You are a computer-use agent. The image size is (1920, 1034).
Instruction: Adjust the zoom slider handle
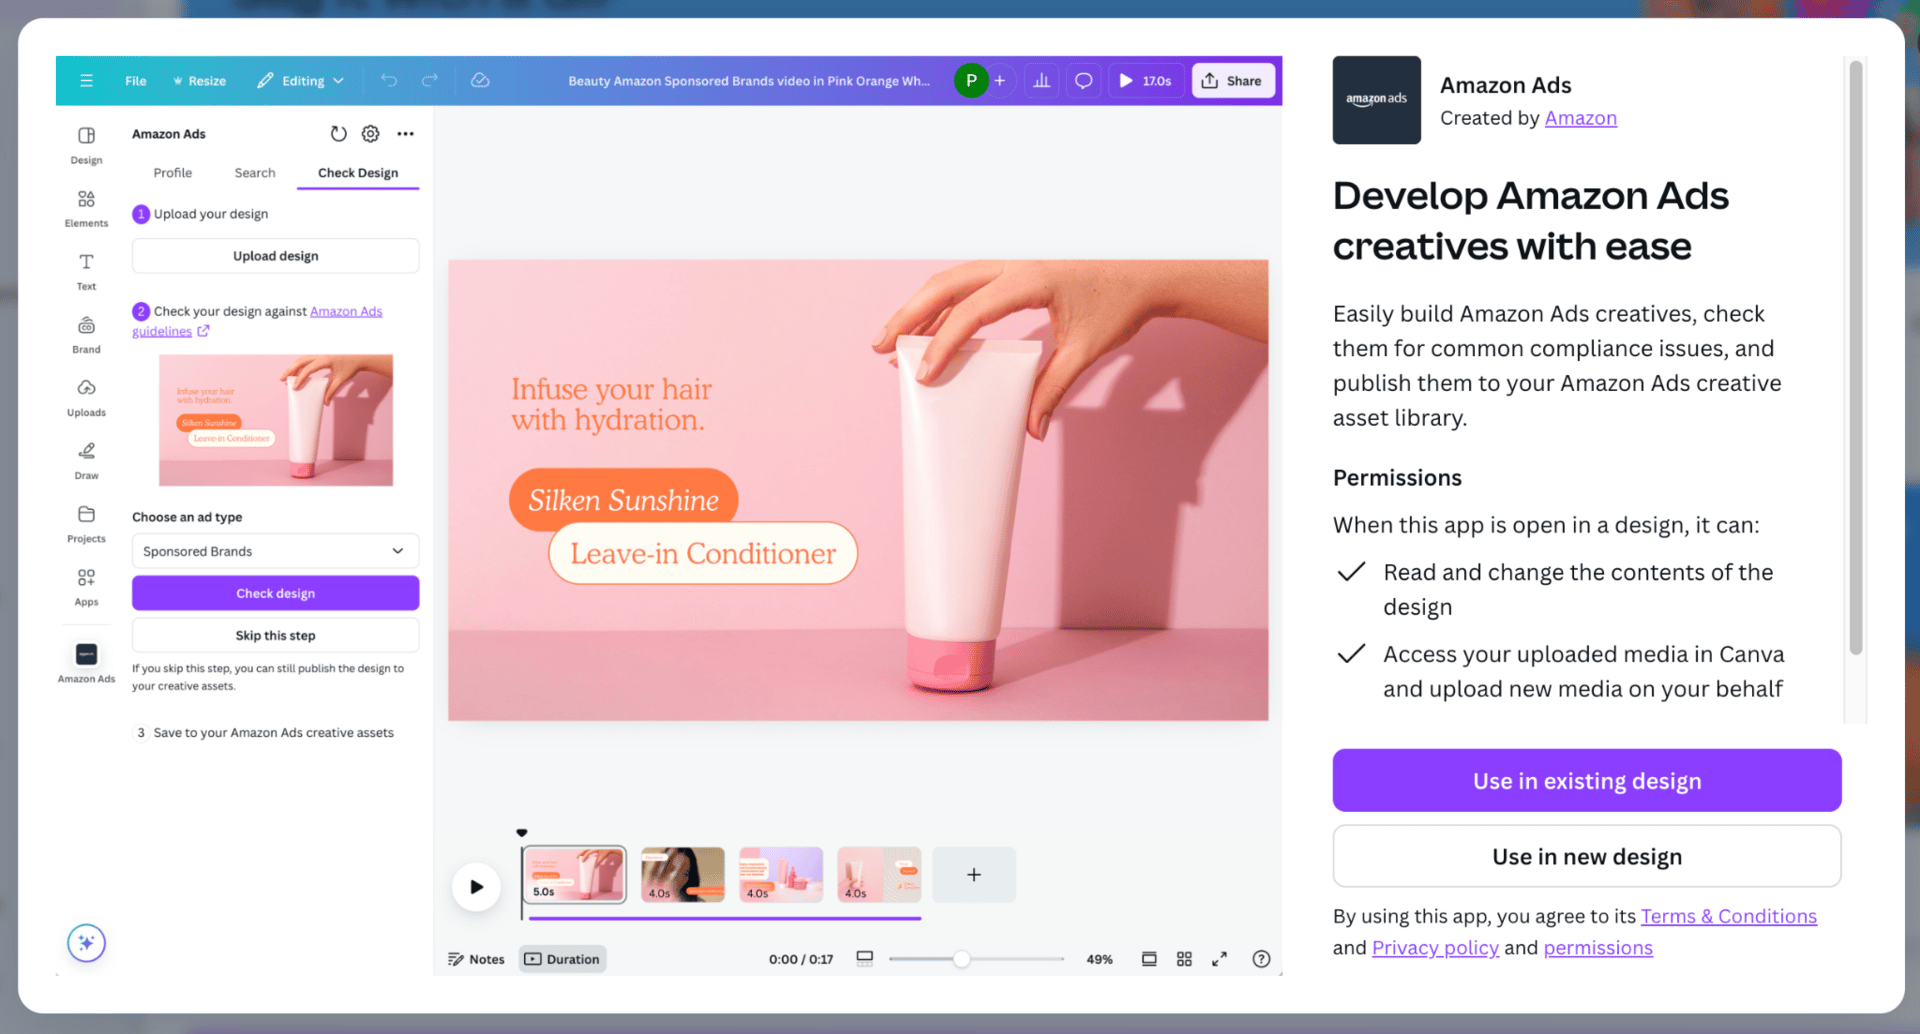[x=961, y=959]
